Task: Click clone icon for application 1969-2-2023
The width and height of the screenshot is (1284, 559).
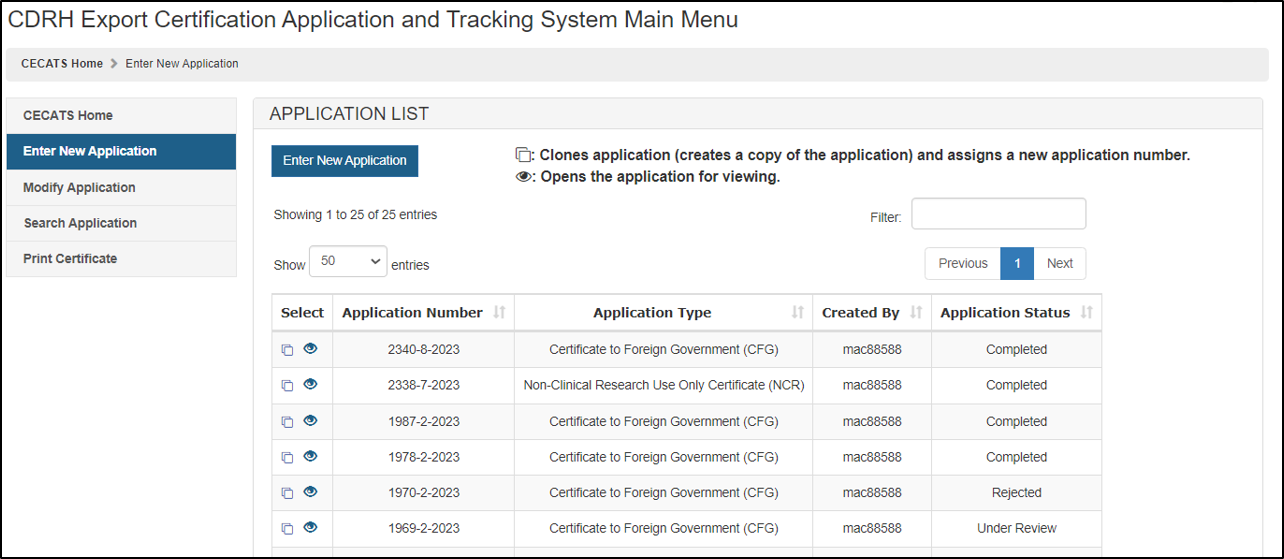Action: pos(287,529)
